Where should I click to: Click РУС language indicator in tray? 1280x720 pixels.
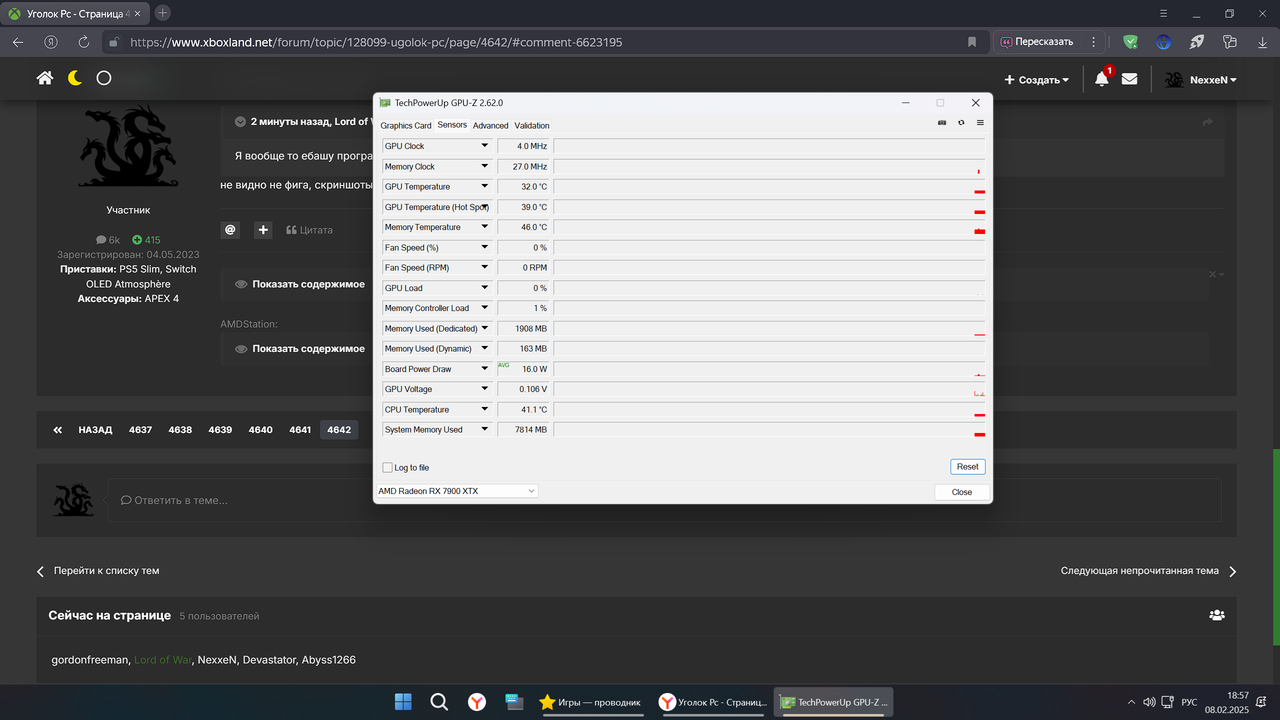(x=1190, y=702)
